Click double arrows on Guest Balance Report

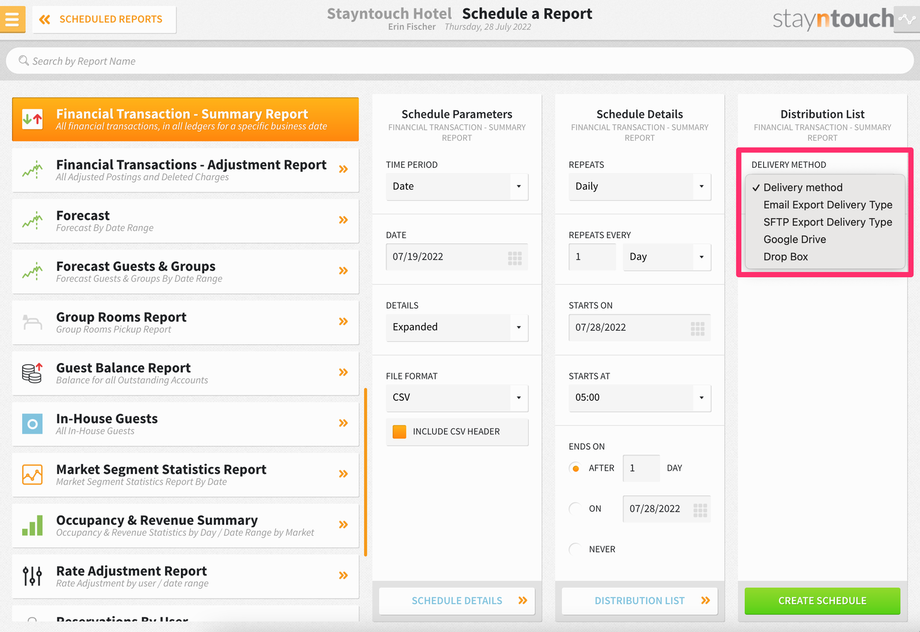tap(343, 372)
